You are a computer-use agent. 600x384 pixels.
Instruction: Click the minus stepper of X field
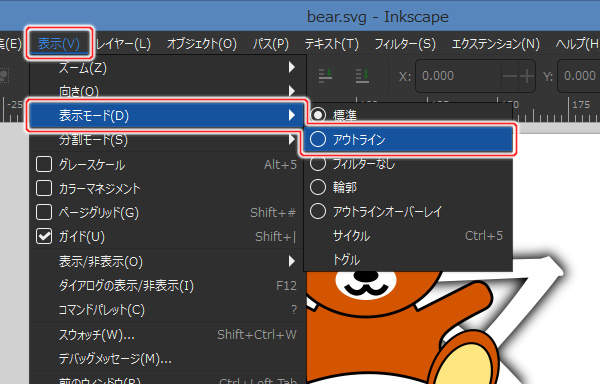click(509, 76)
